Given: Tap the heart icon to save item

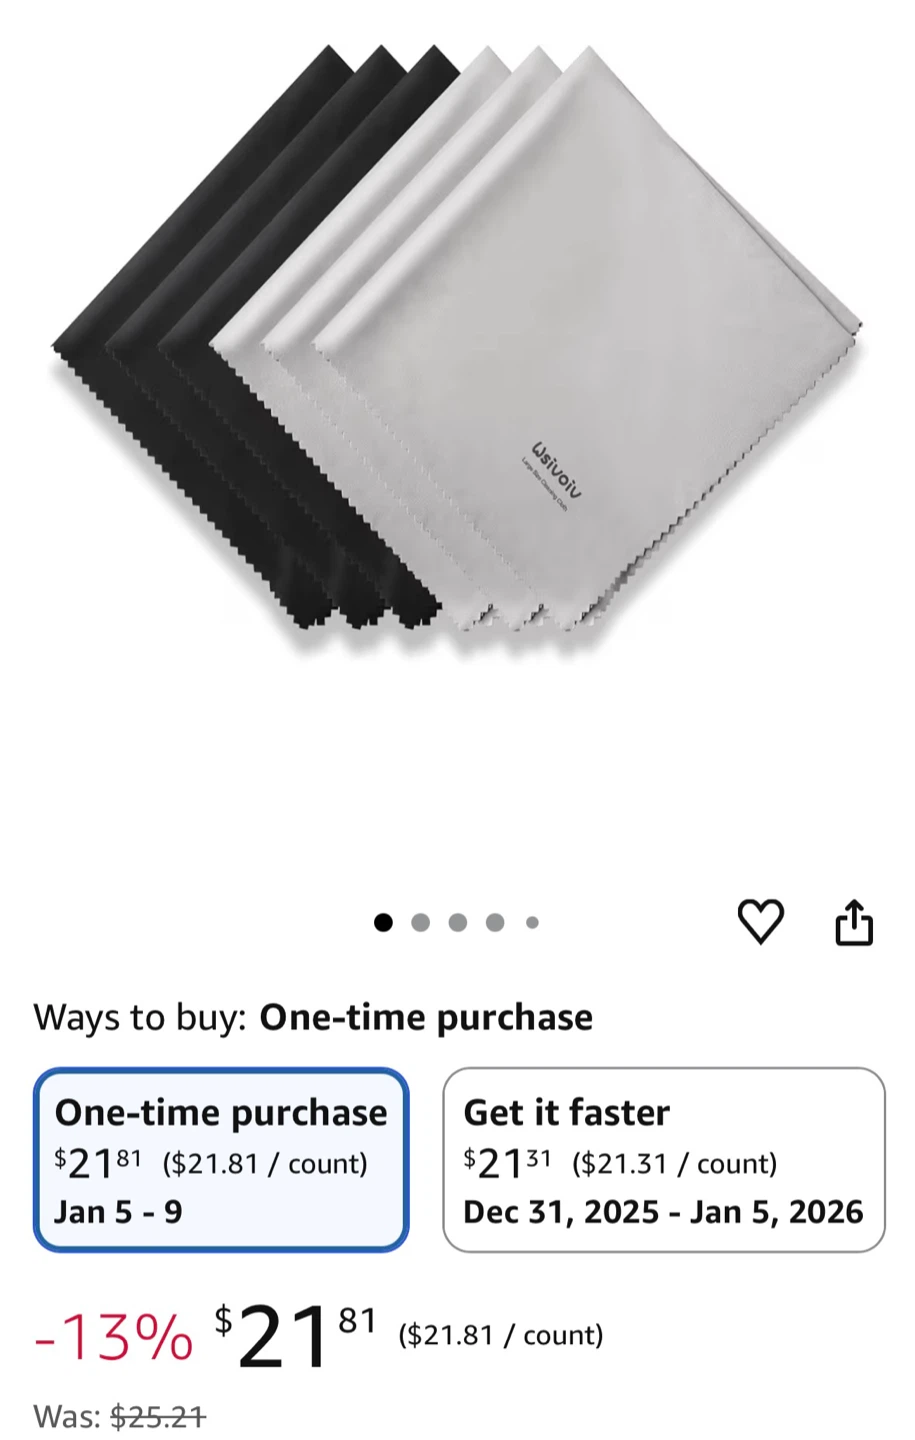Looking at the screenshot, I should (x=760, y=922).
